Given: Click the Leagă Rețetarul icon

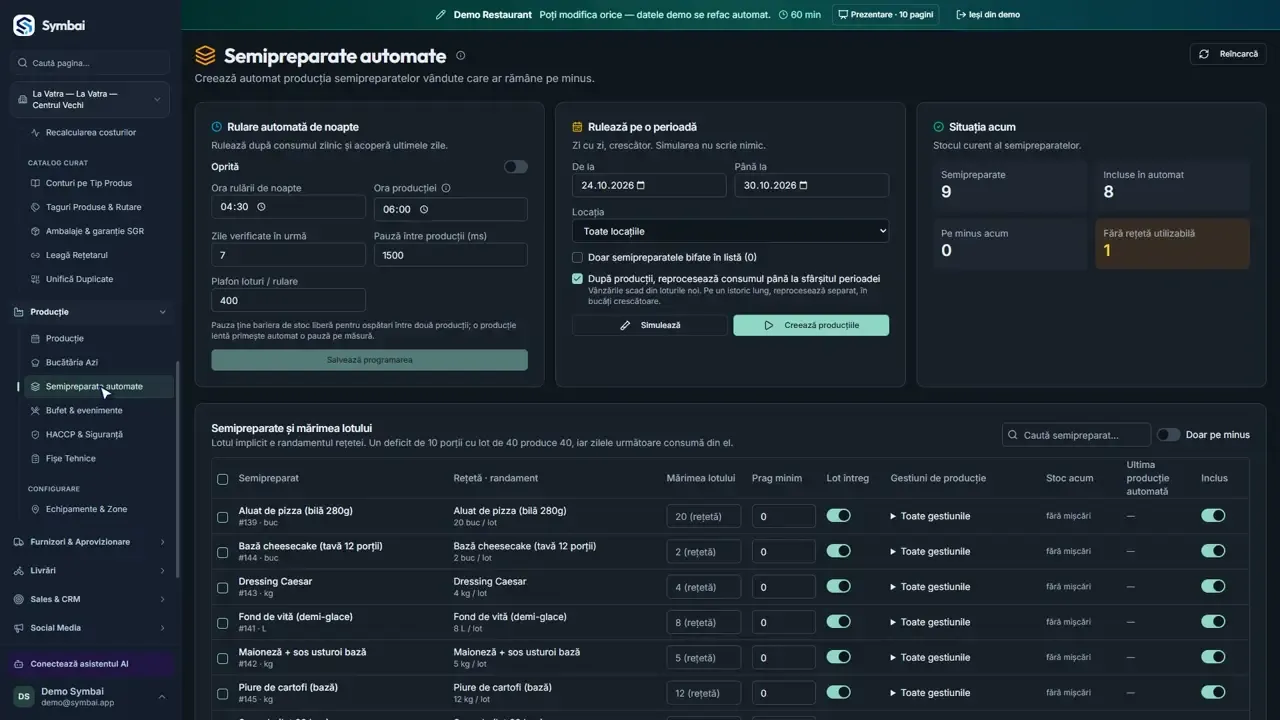Looking at the screenshot, I should coord(36,255).
